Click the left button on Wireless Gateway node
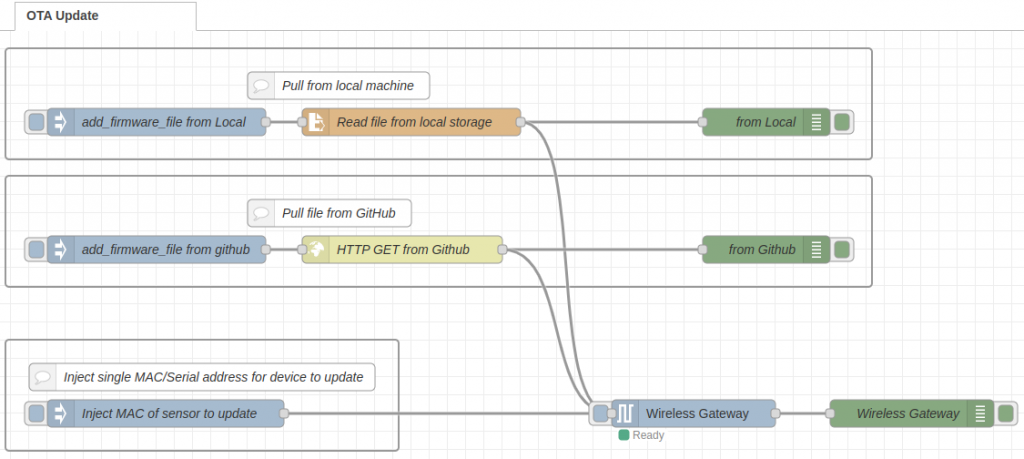This screenshot has width=1024, height=459. [600, 413]
